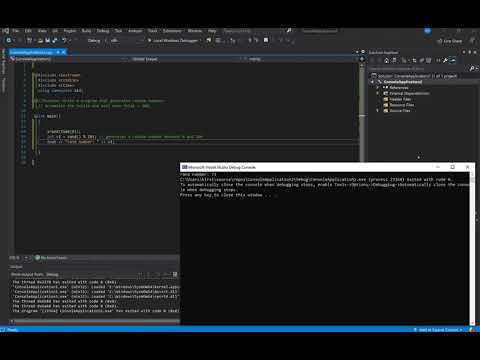The height and width of the screenshot is (360, 480).
Task: Click the editor zoom percentage dropdown
Action: (20, 258)
